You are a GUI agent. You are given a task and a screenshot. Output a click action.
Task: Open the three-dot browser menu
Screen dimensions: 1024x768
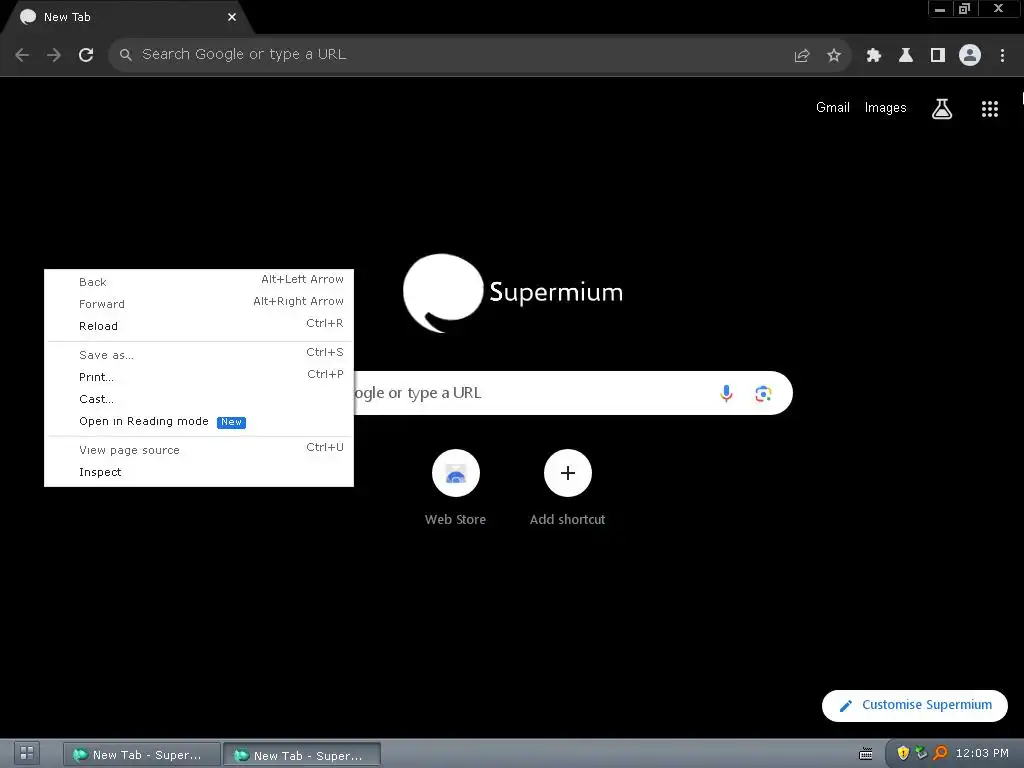(1002, 55)
